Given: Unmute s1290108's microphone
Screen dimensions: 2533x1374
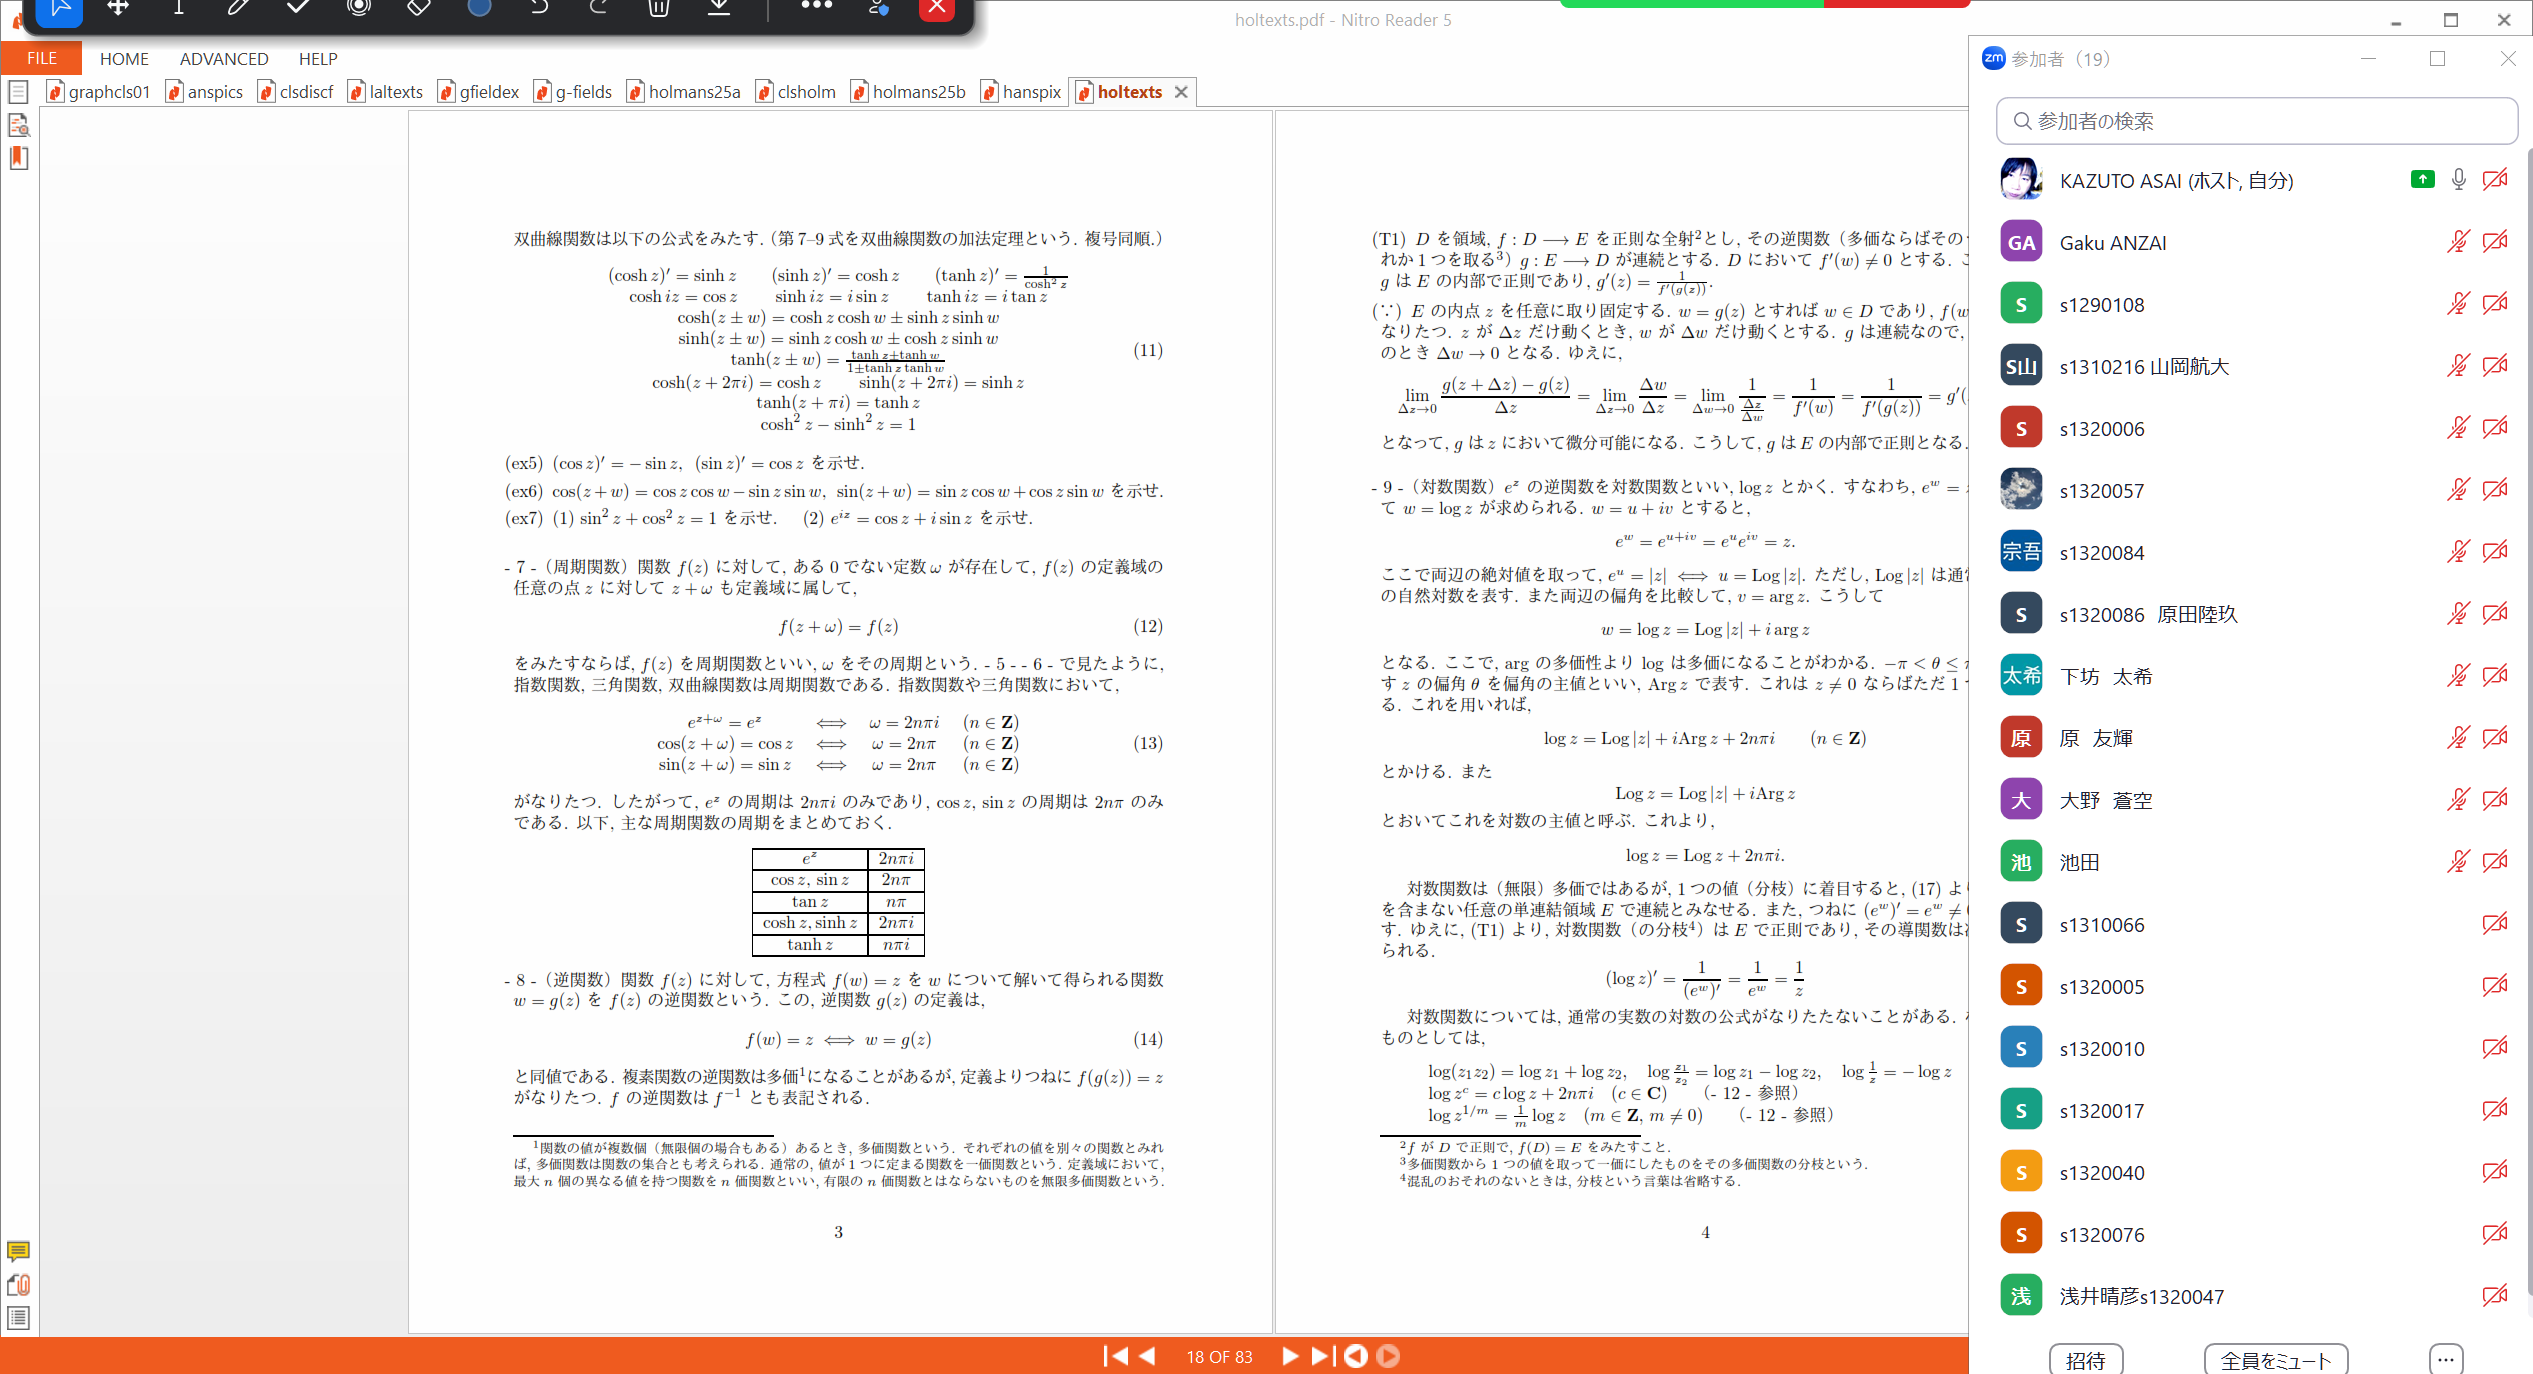Looking at the screenshot, I should click(x=2457, y=304).
